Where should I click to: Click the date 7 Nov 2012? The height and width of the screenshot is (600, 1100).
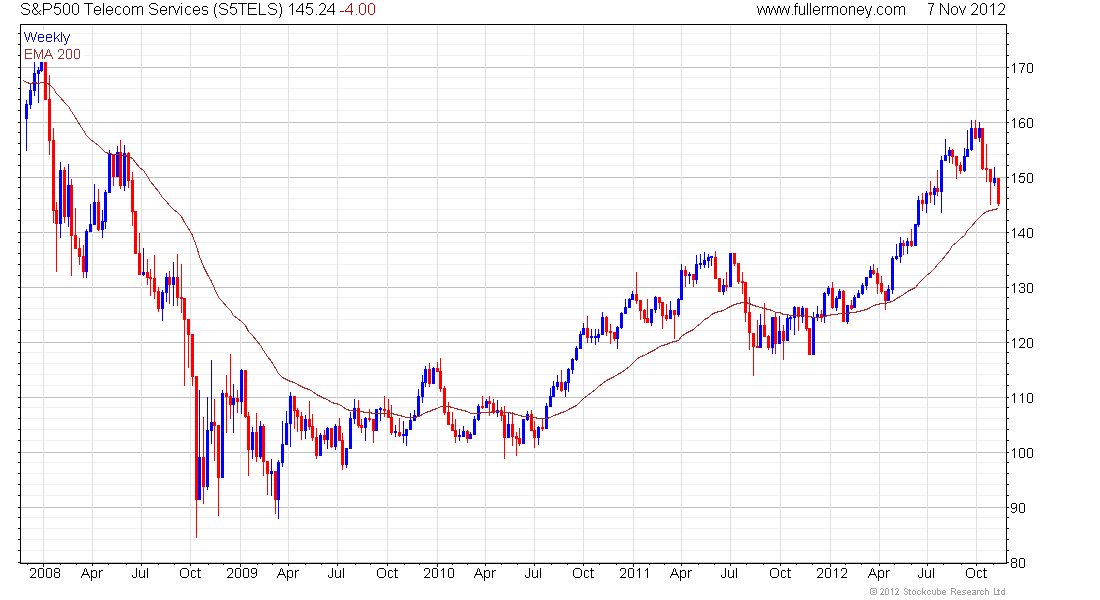point(967,10)
